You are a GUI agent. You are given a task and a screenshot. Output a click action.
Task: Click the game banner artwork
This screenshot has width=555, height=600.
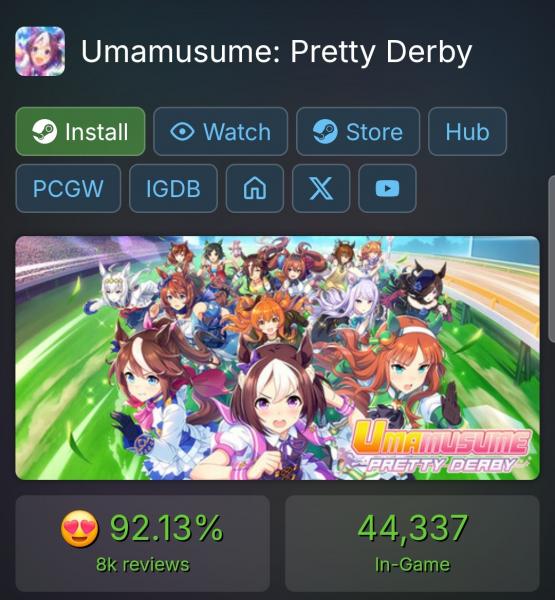tap(278, 358)
